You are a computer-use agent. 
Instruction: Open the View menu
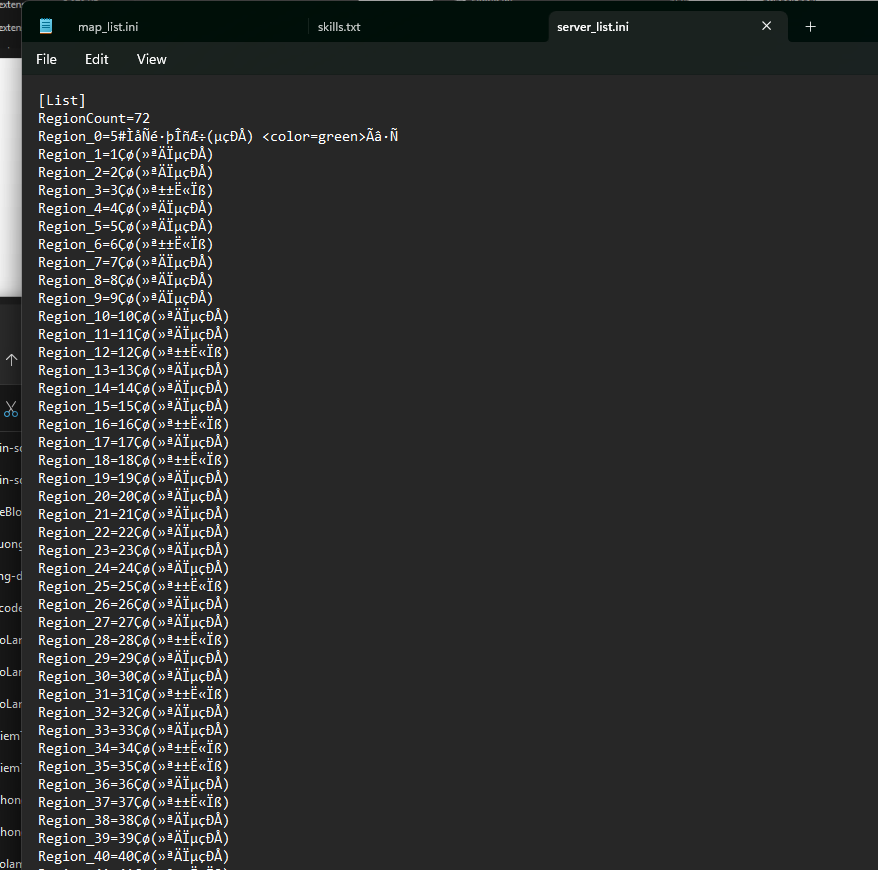151,59
